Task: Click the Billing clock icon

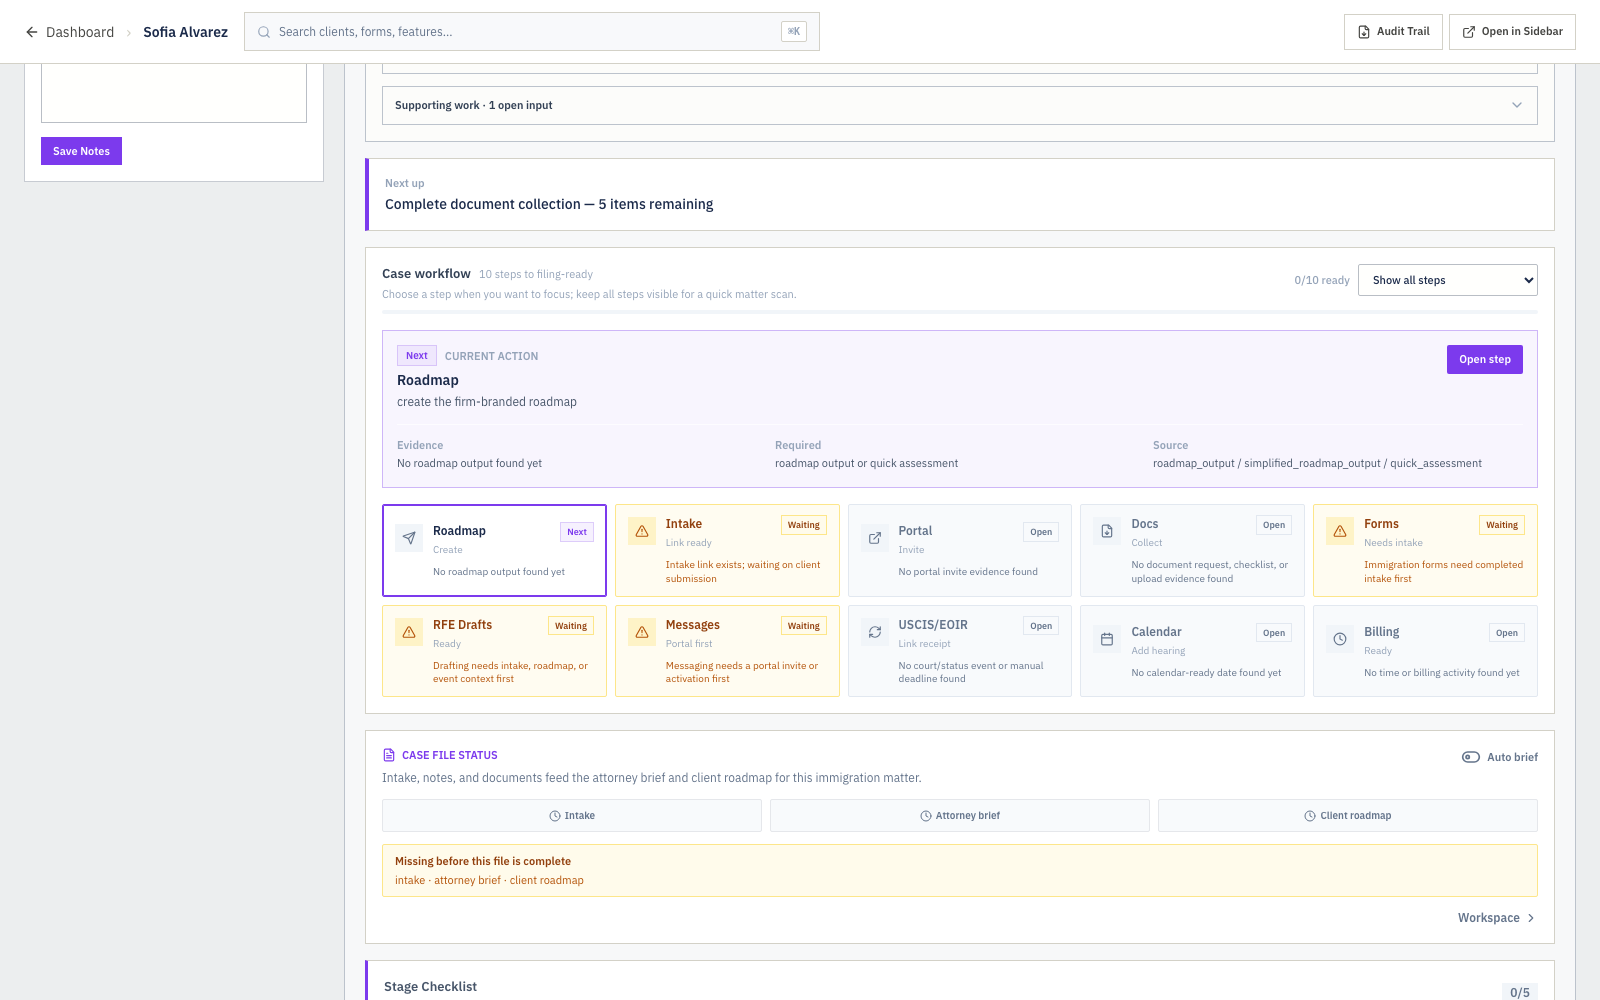Action: (1340, 639)
